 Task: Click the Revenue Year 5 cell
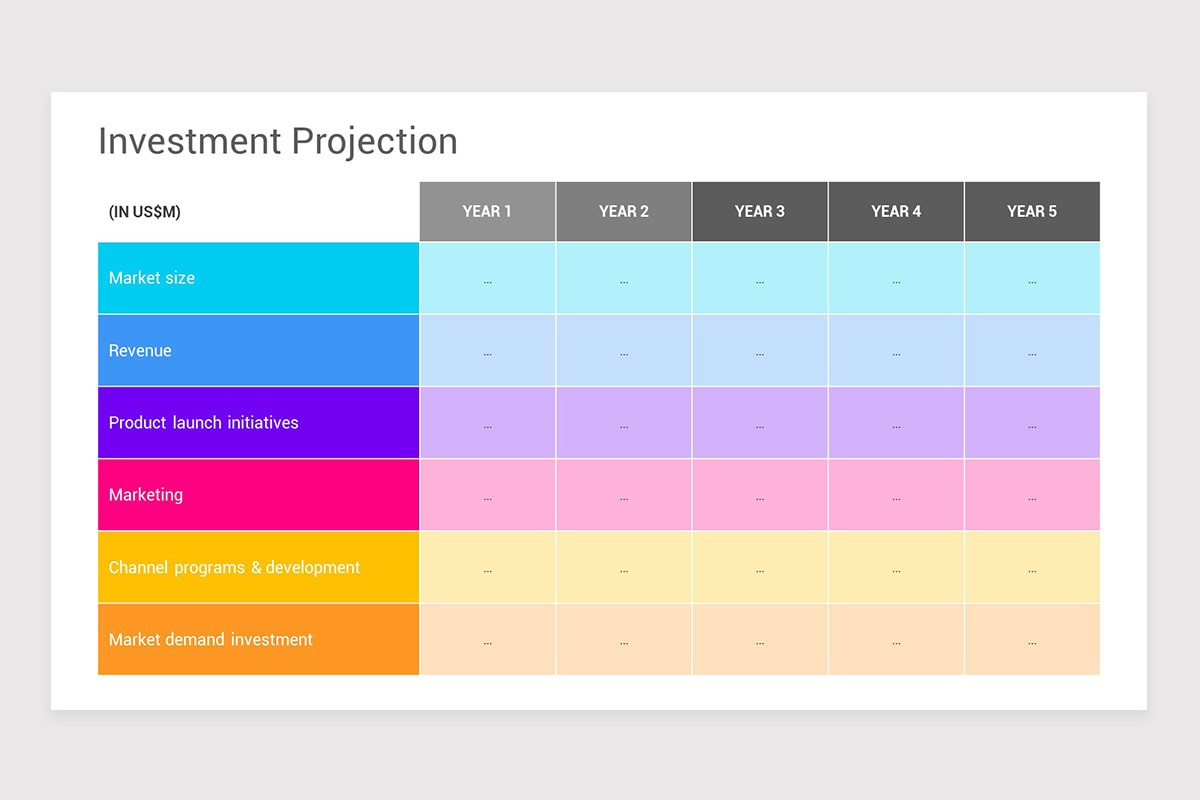[1032, 350]
